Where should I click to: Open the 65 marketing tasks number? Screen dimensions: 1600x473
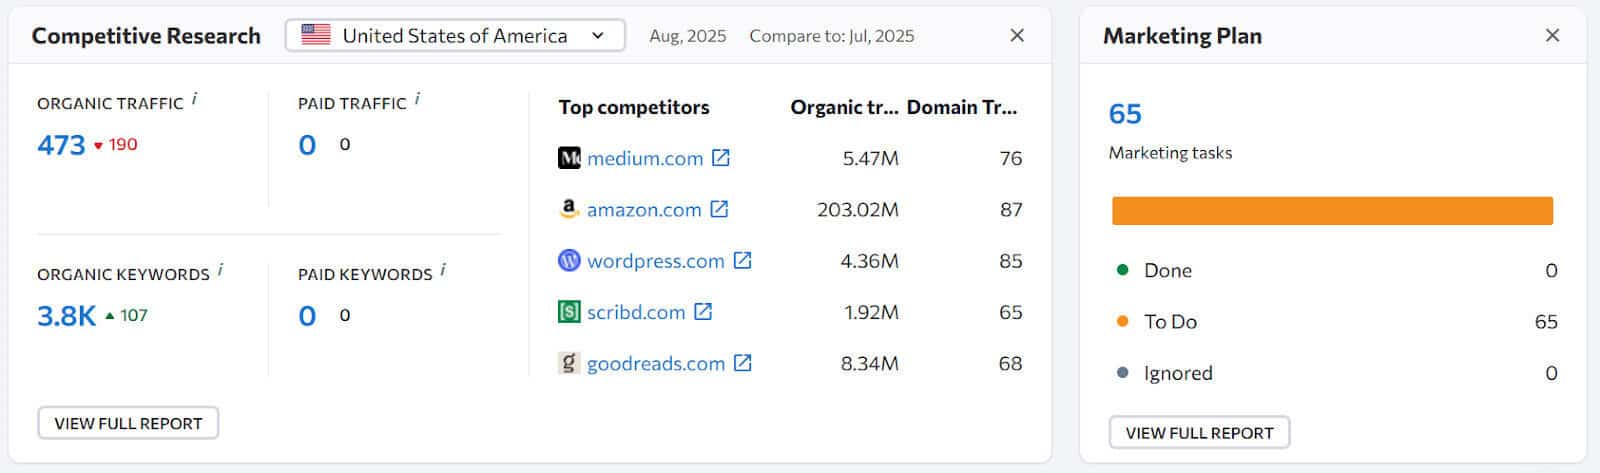(x=1125, y=114)
